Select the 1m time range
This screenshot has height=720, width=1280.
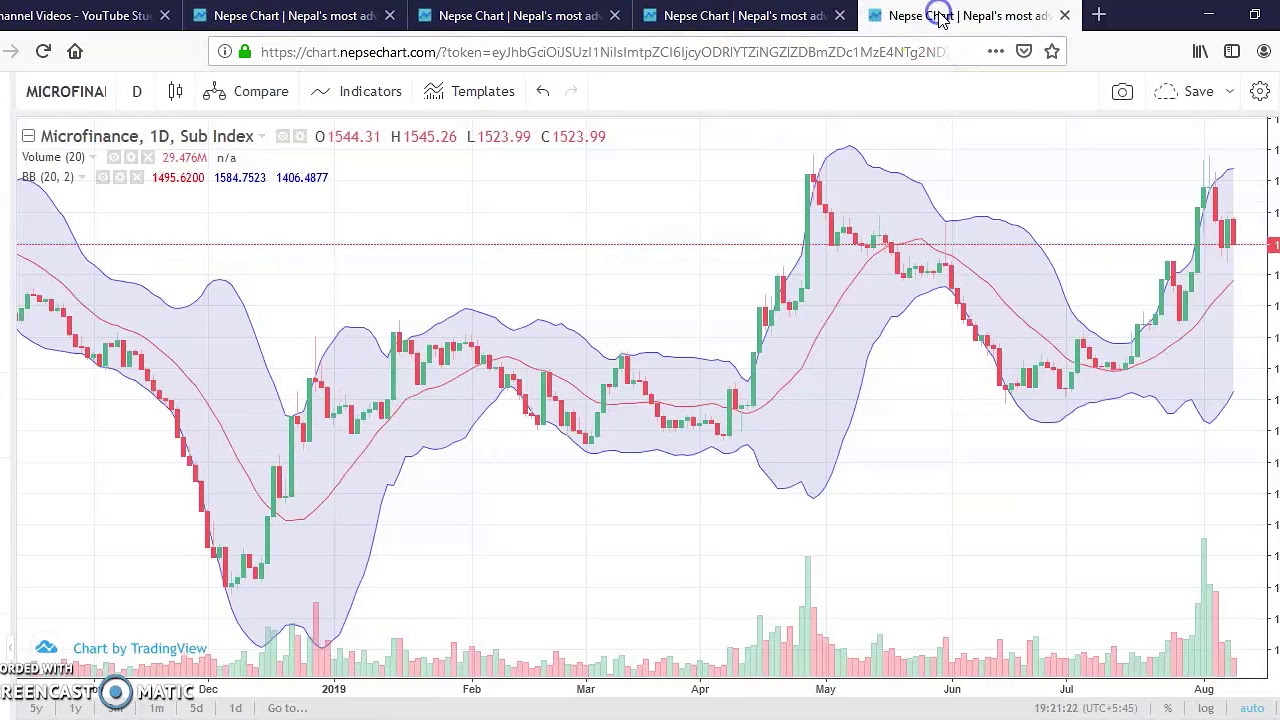pyautogui.click(x=156, y=708)
